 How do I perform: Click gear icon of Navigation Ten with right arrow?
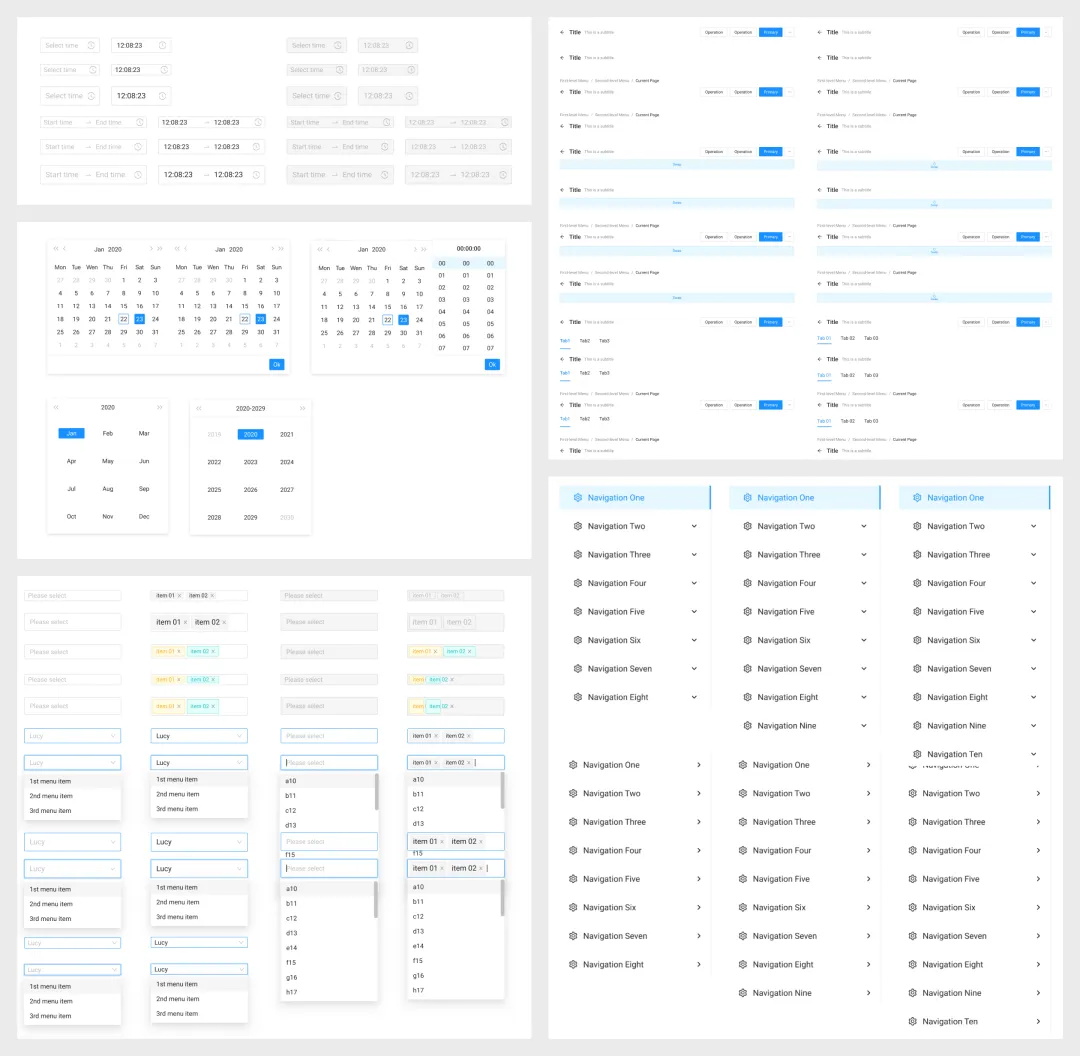pos(912,1021)
